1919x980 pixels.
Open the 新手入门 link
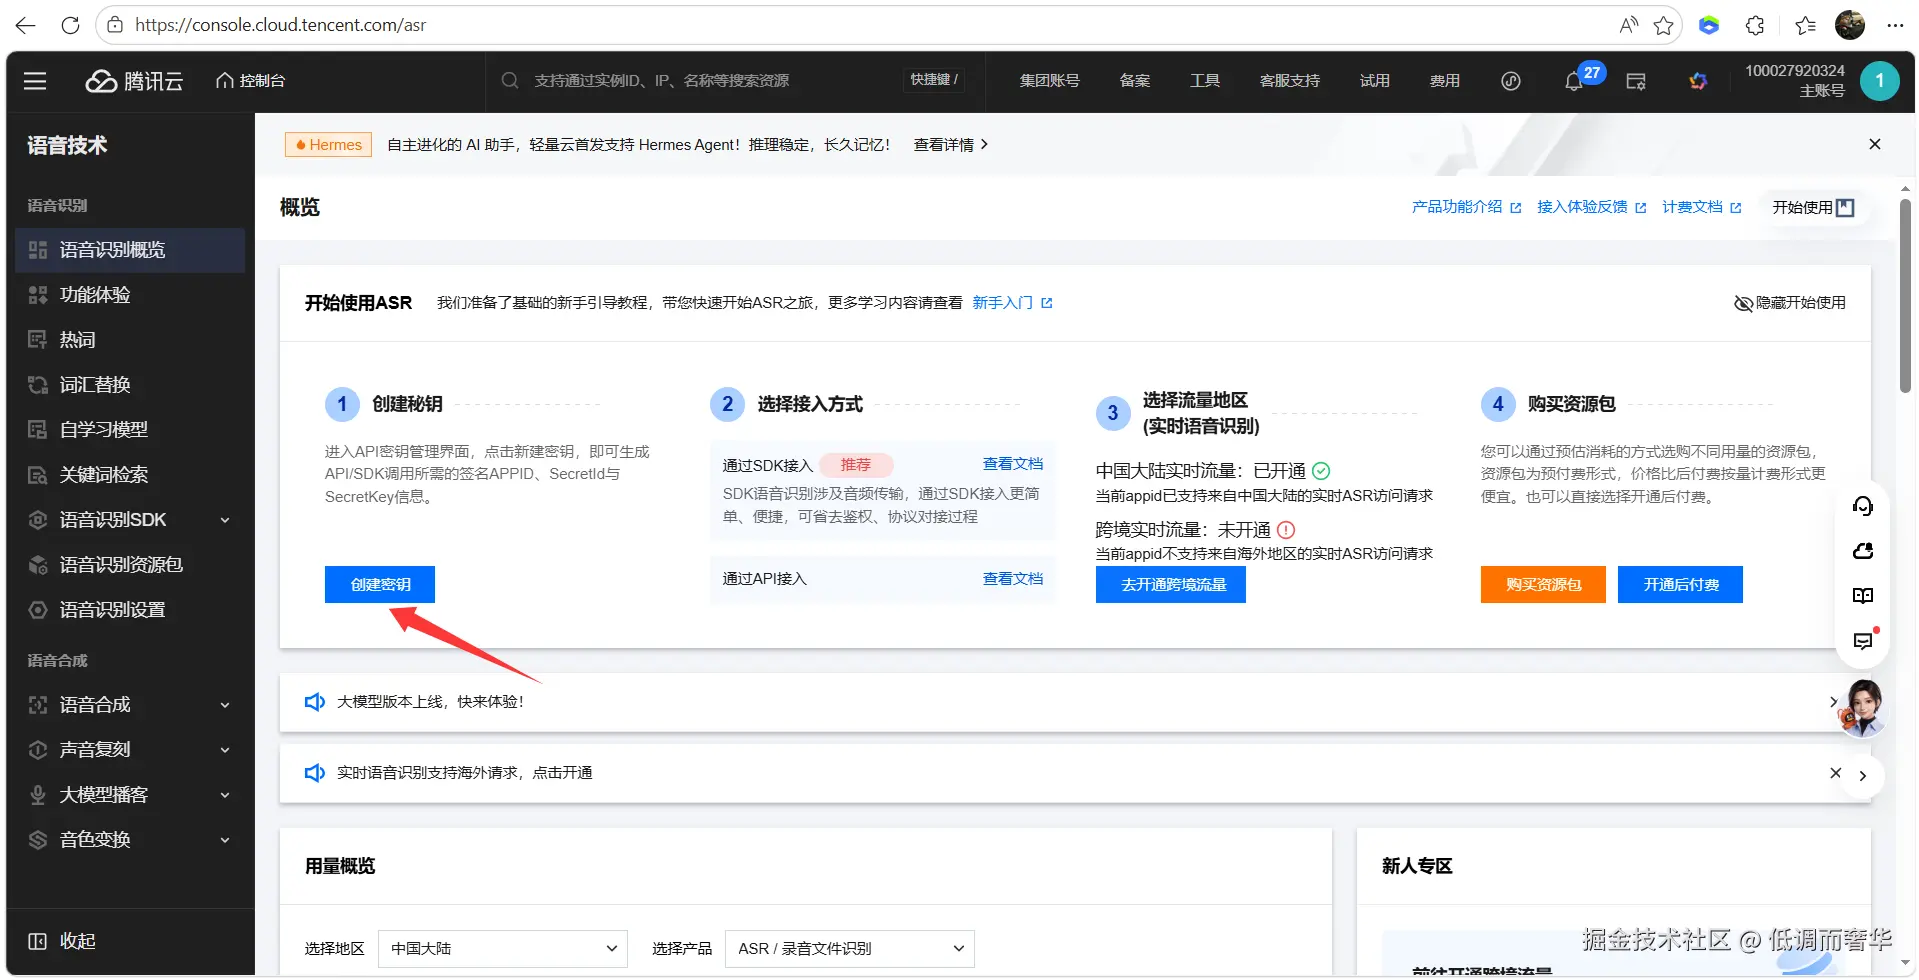point(1012,303)
